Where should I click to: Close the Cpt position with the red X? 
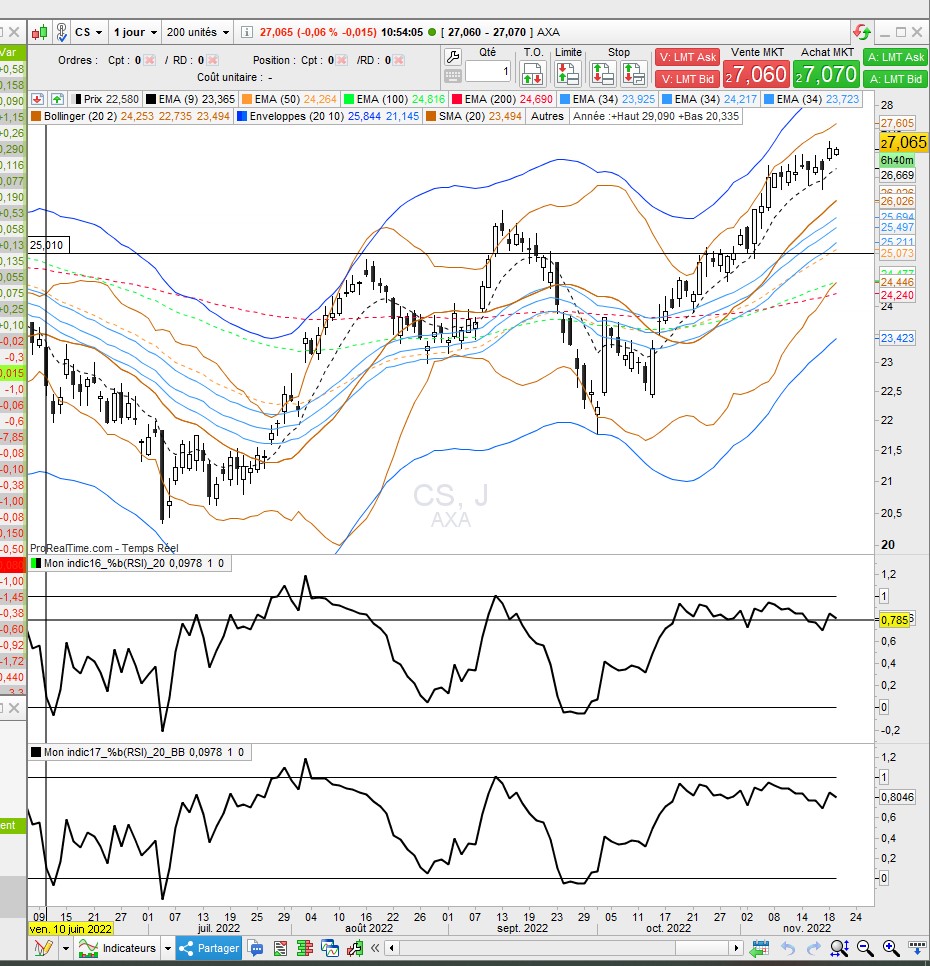[x=342, y=60]
